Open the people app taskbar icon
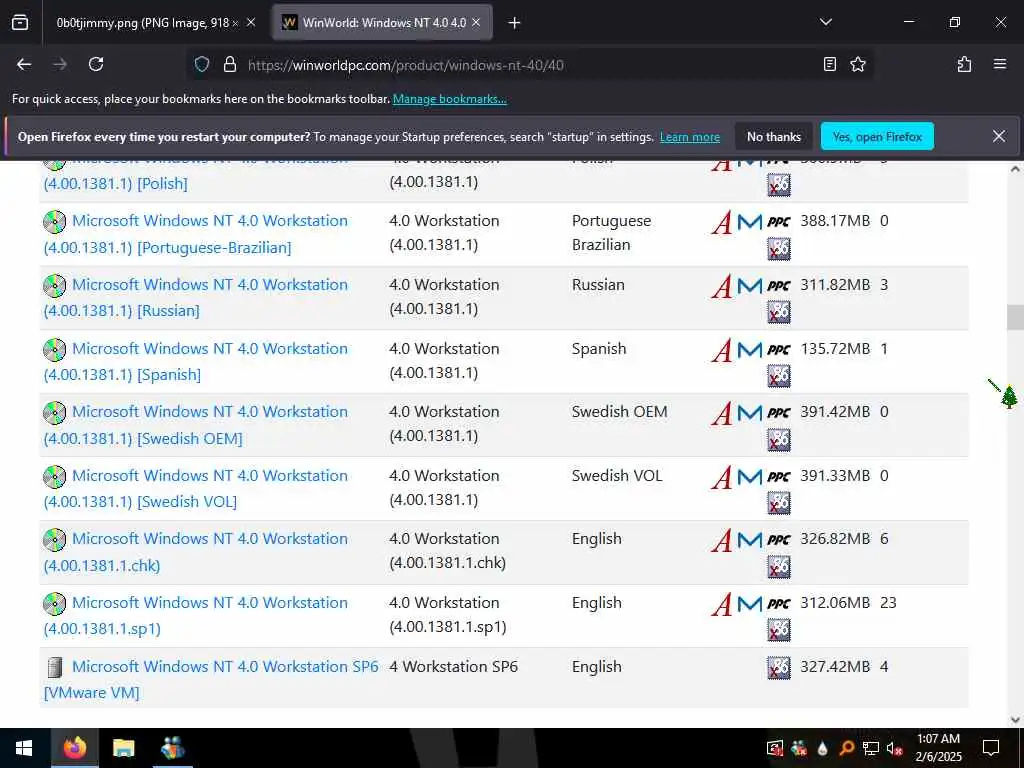 coord(172,748)
